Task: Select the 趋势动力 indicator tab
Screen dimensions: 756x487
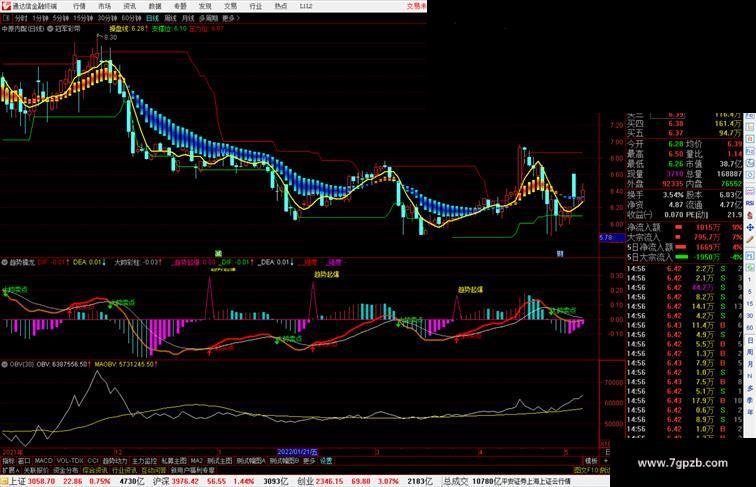Action: pyautogui.click(x=115, y=461)
